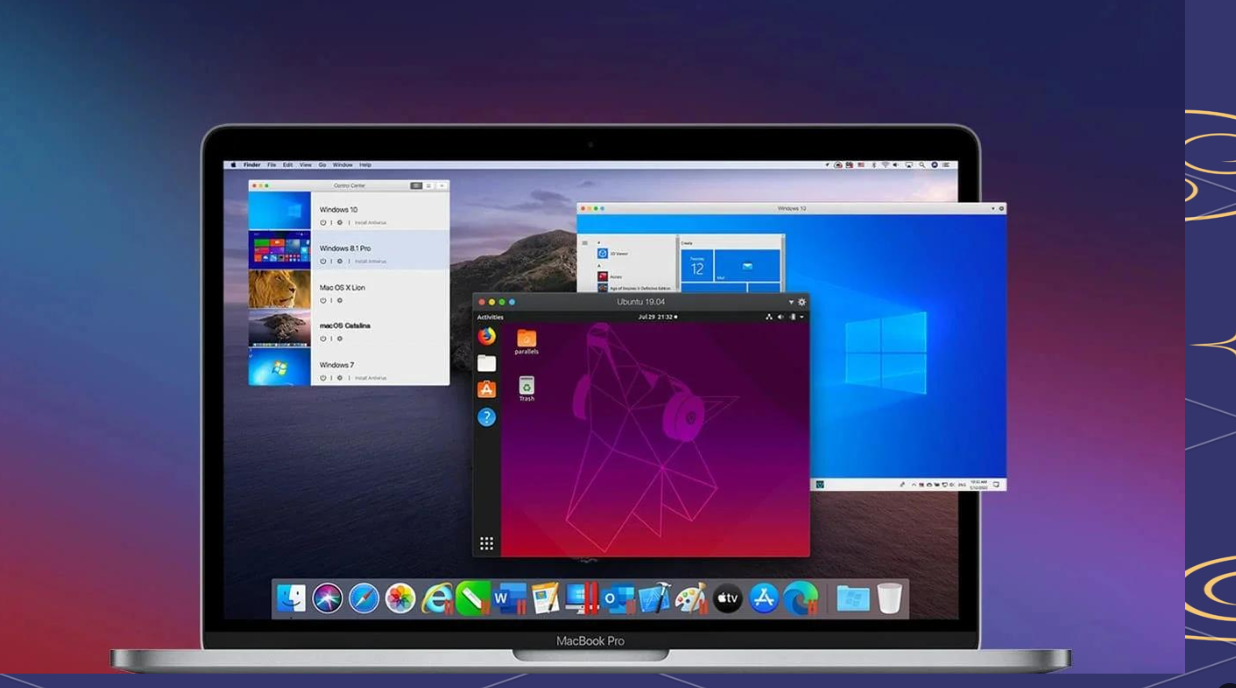The image size is (1236, 688).
Task: Launch Internet Explorer from the Dock
Action: (x=436, y=598)
